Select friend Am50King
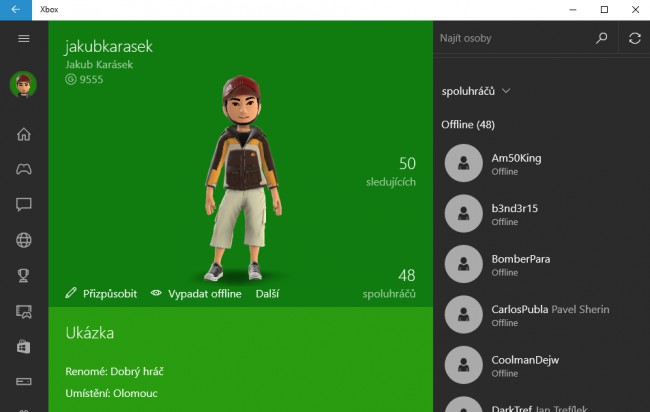The image size is (650, 412). 541,163
